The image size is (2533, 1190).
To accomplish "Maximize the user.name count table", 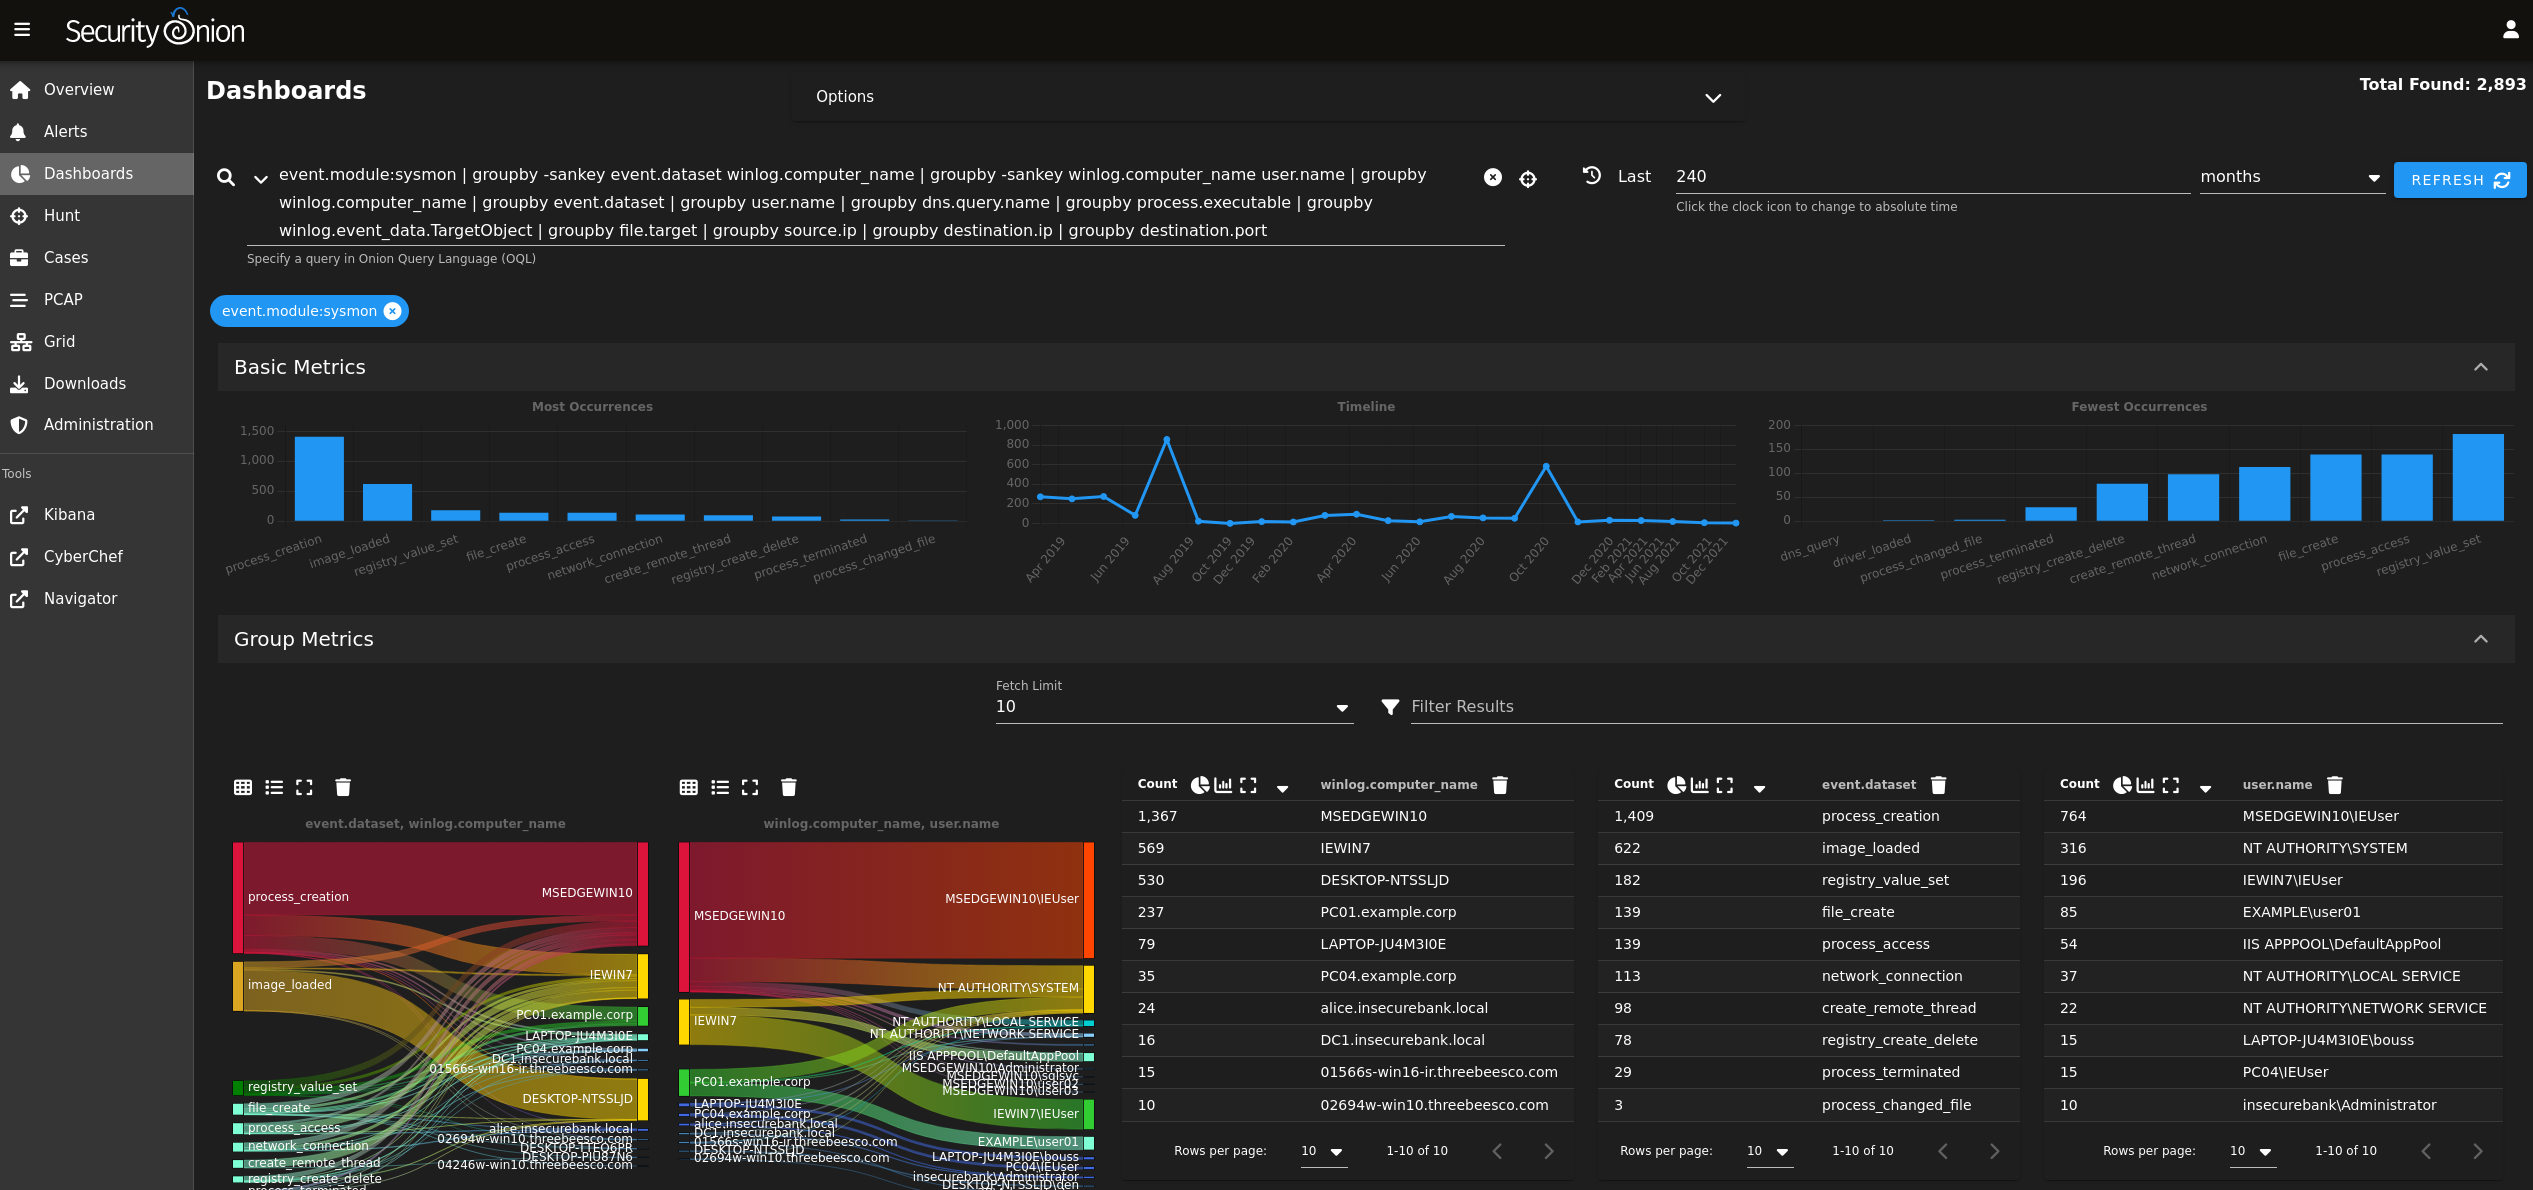I will pos(2168,785).
